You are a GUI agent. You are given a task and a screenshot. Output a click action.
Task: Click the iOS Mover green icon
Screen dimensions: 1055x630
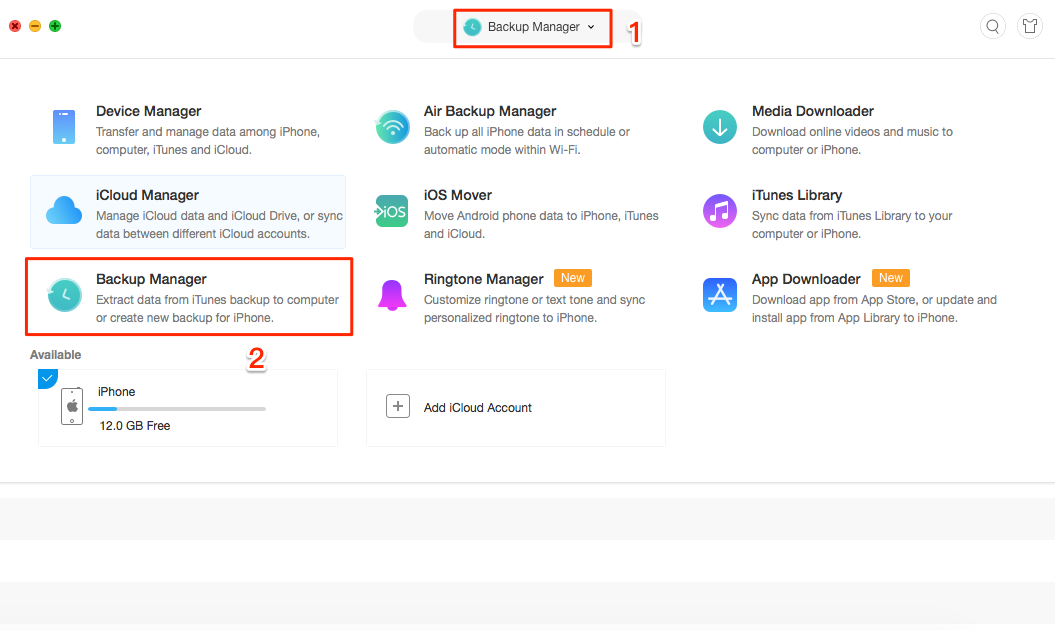point(391,211)
